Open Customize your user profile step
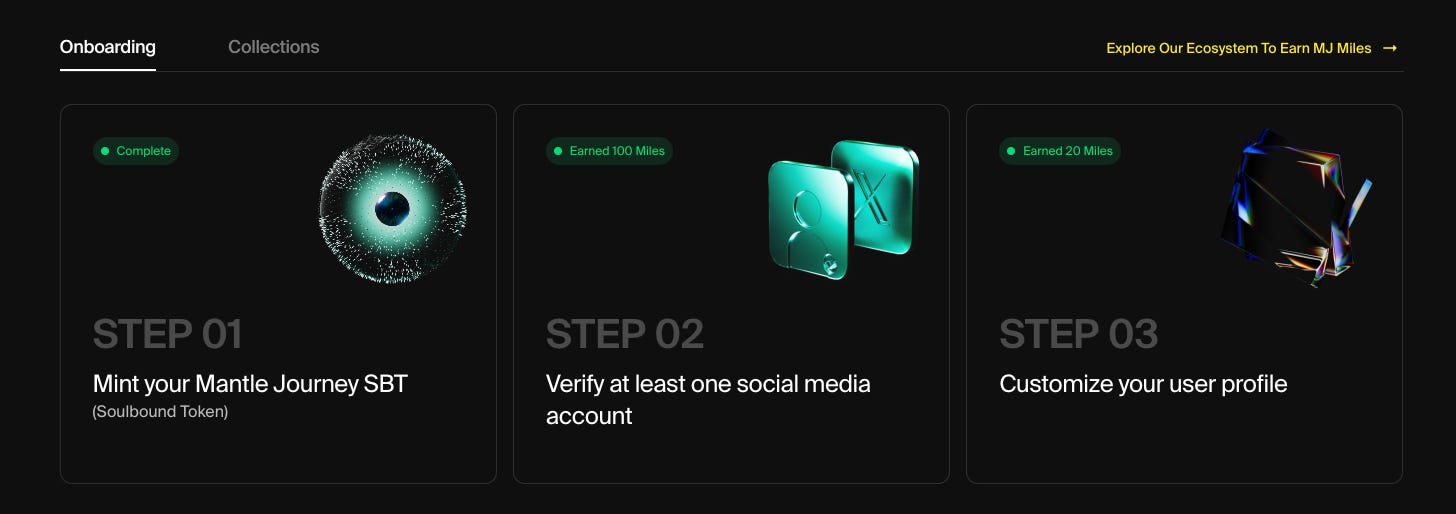The image size is (1456, 514). click(1143, 384)
